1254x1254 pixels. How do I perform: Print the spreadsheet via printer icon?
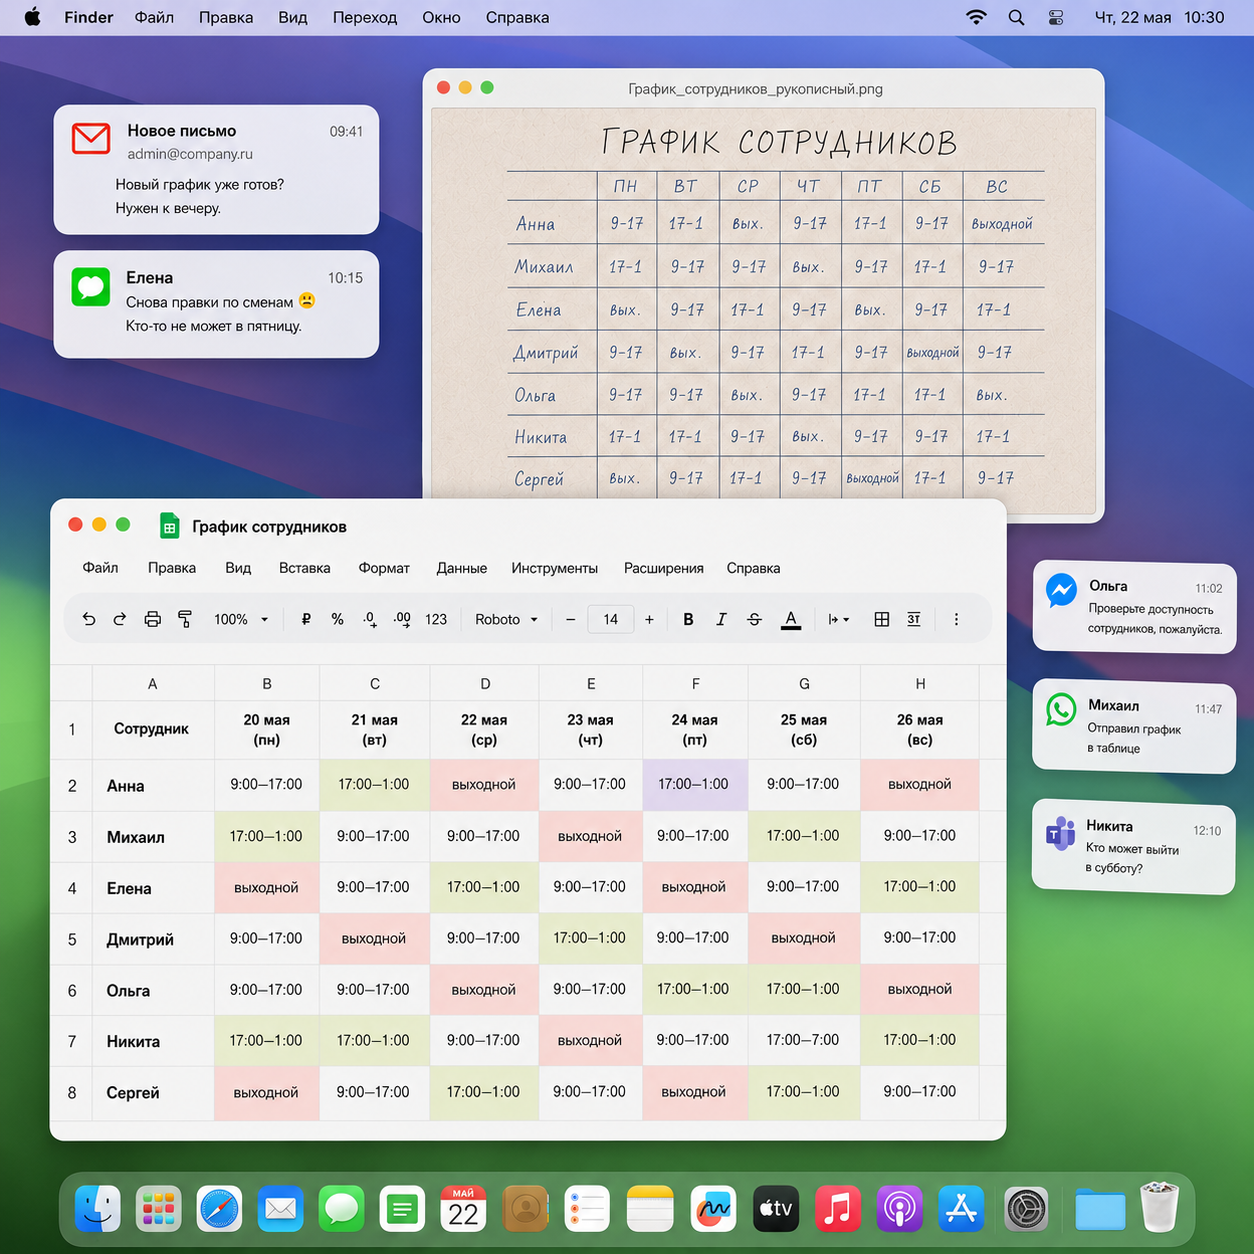152,619
